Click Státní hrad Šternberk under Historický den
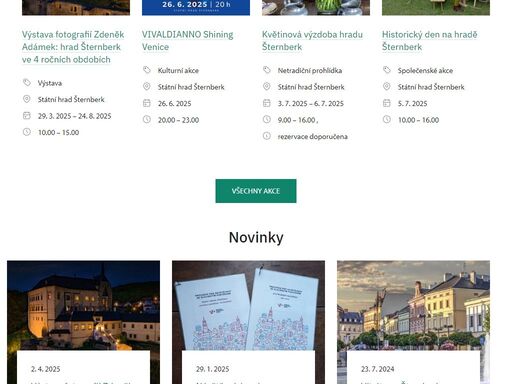The image size is (512, 384). tap(431, 87)
